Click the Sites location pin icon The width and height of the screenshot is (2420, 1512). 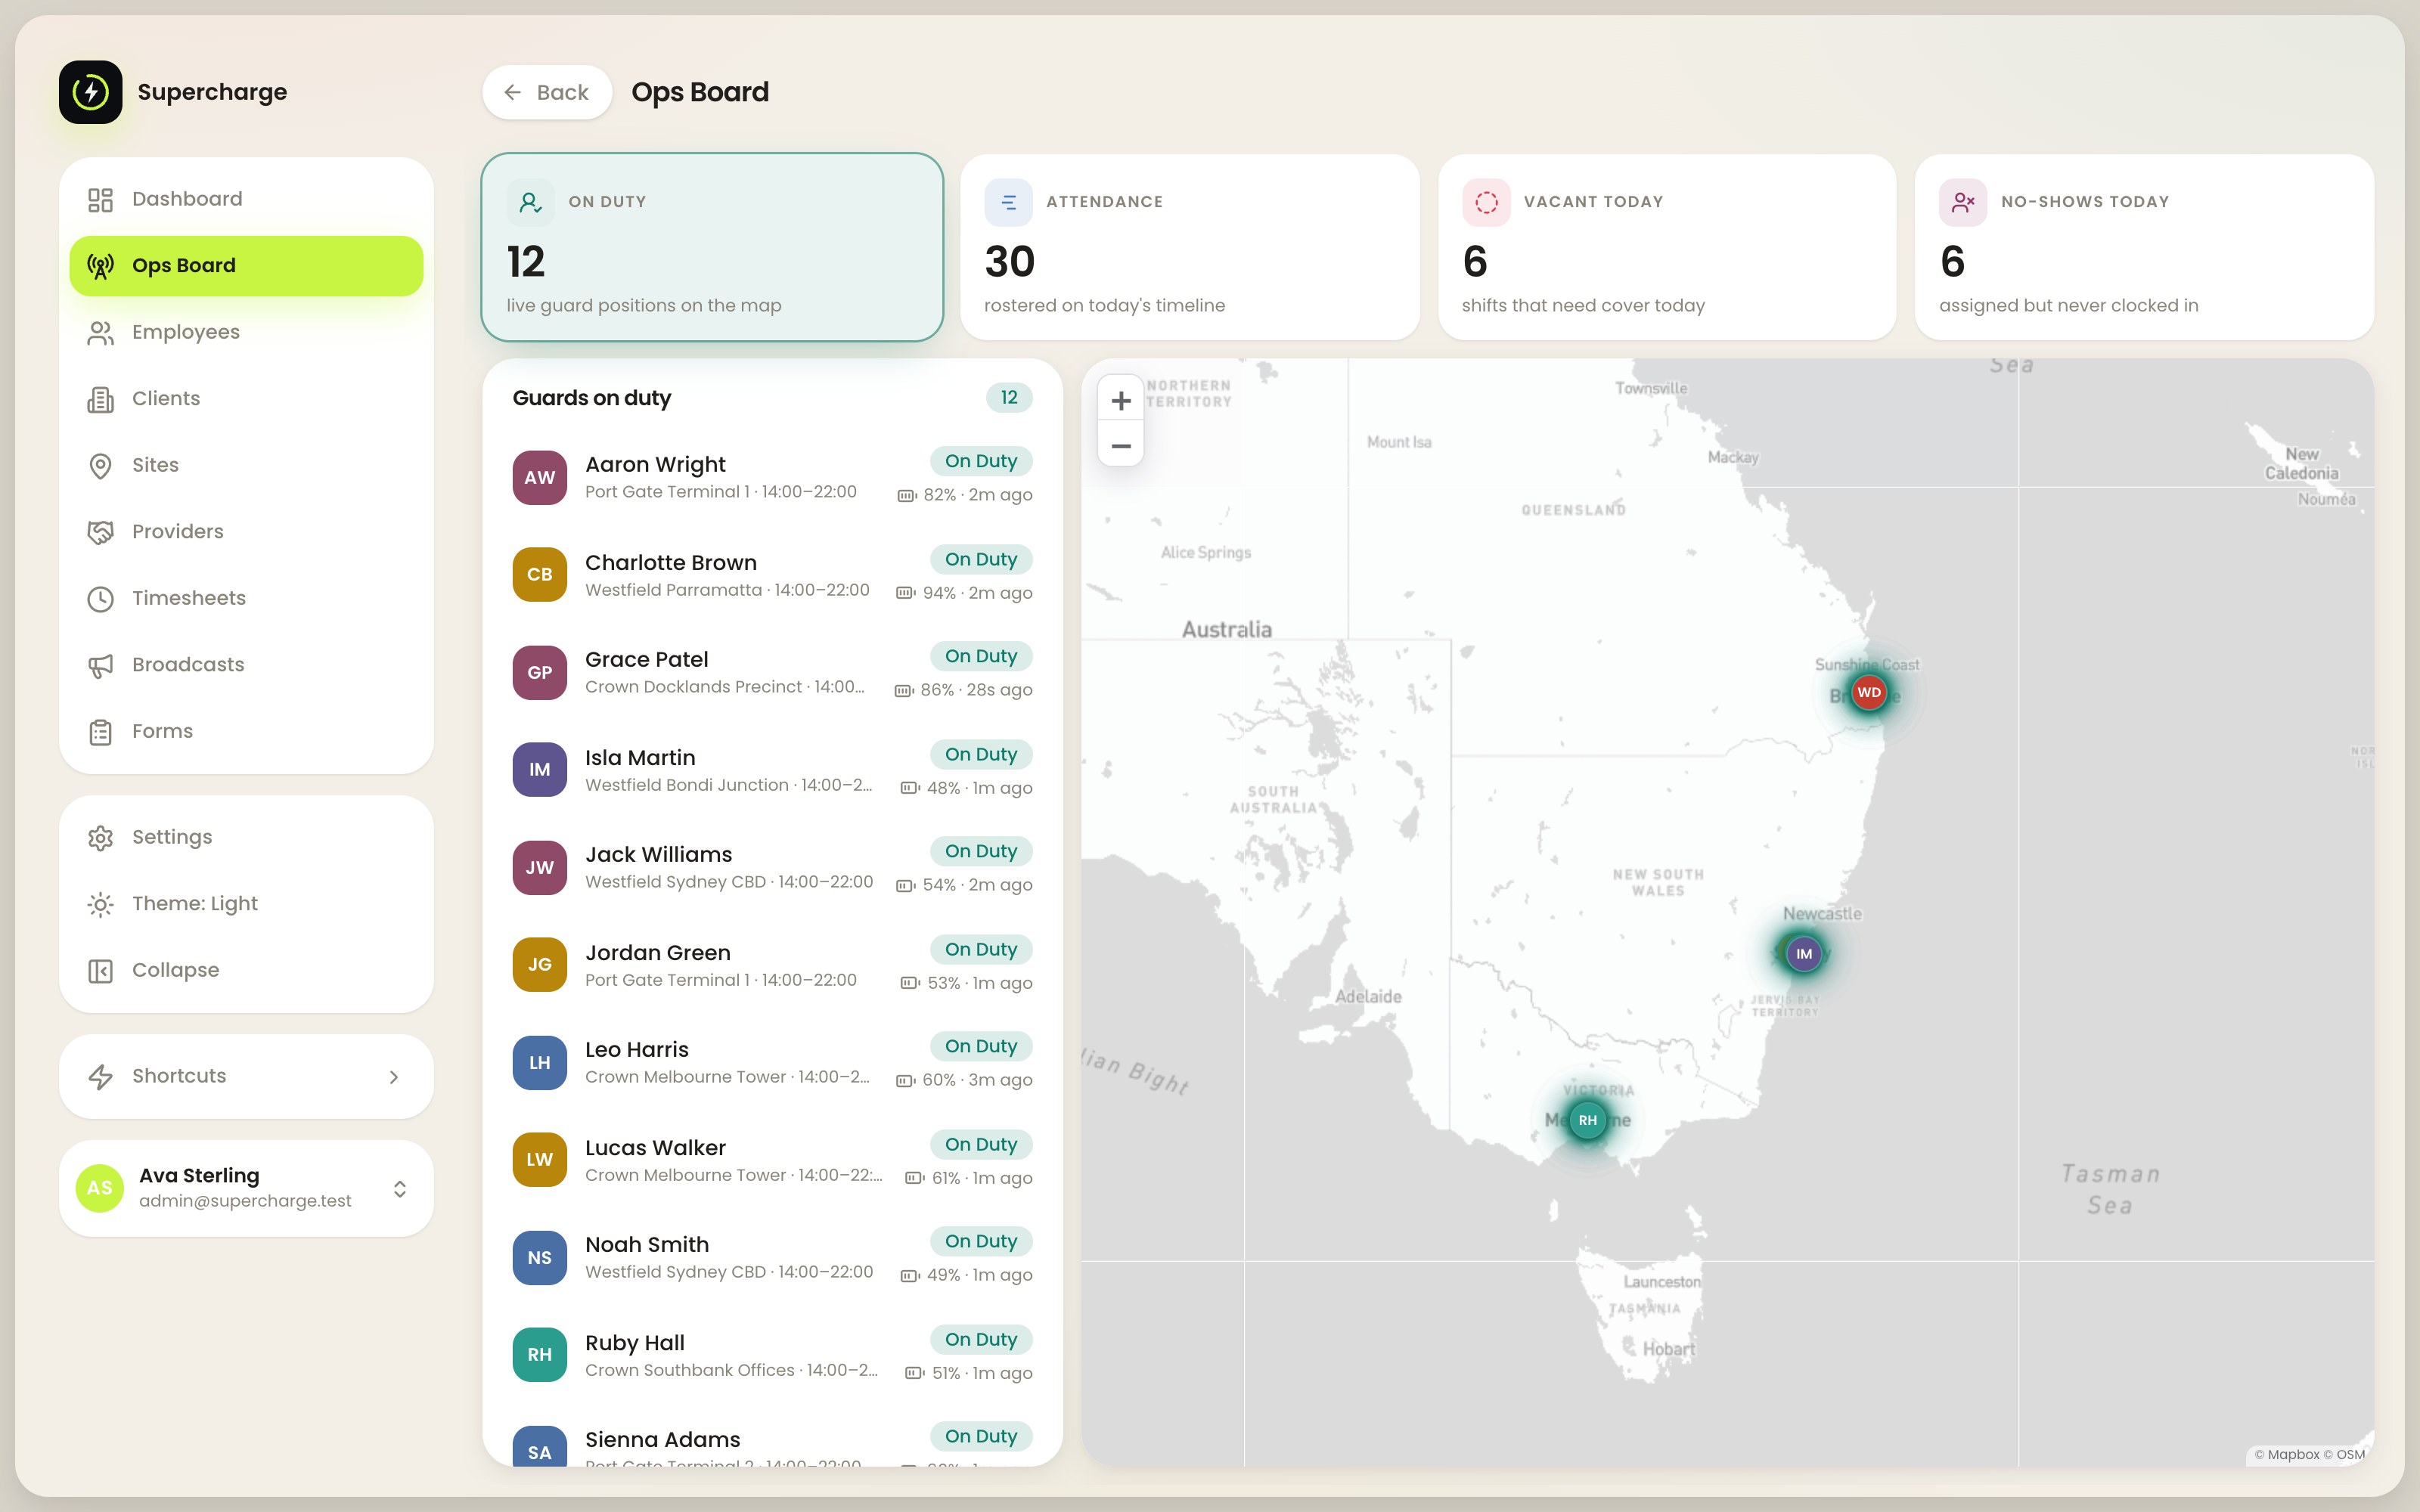100,466
